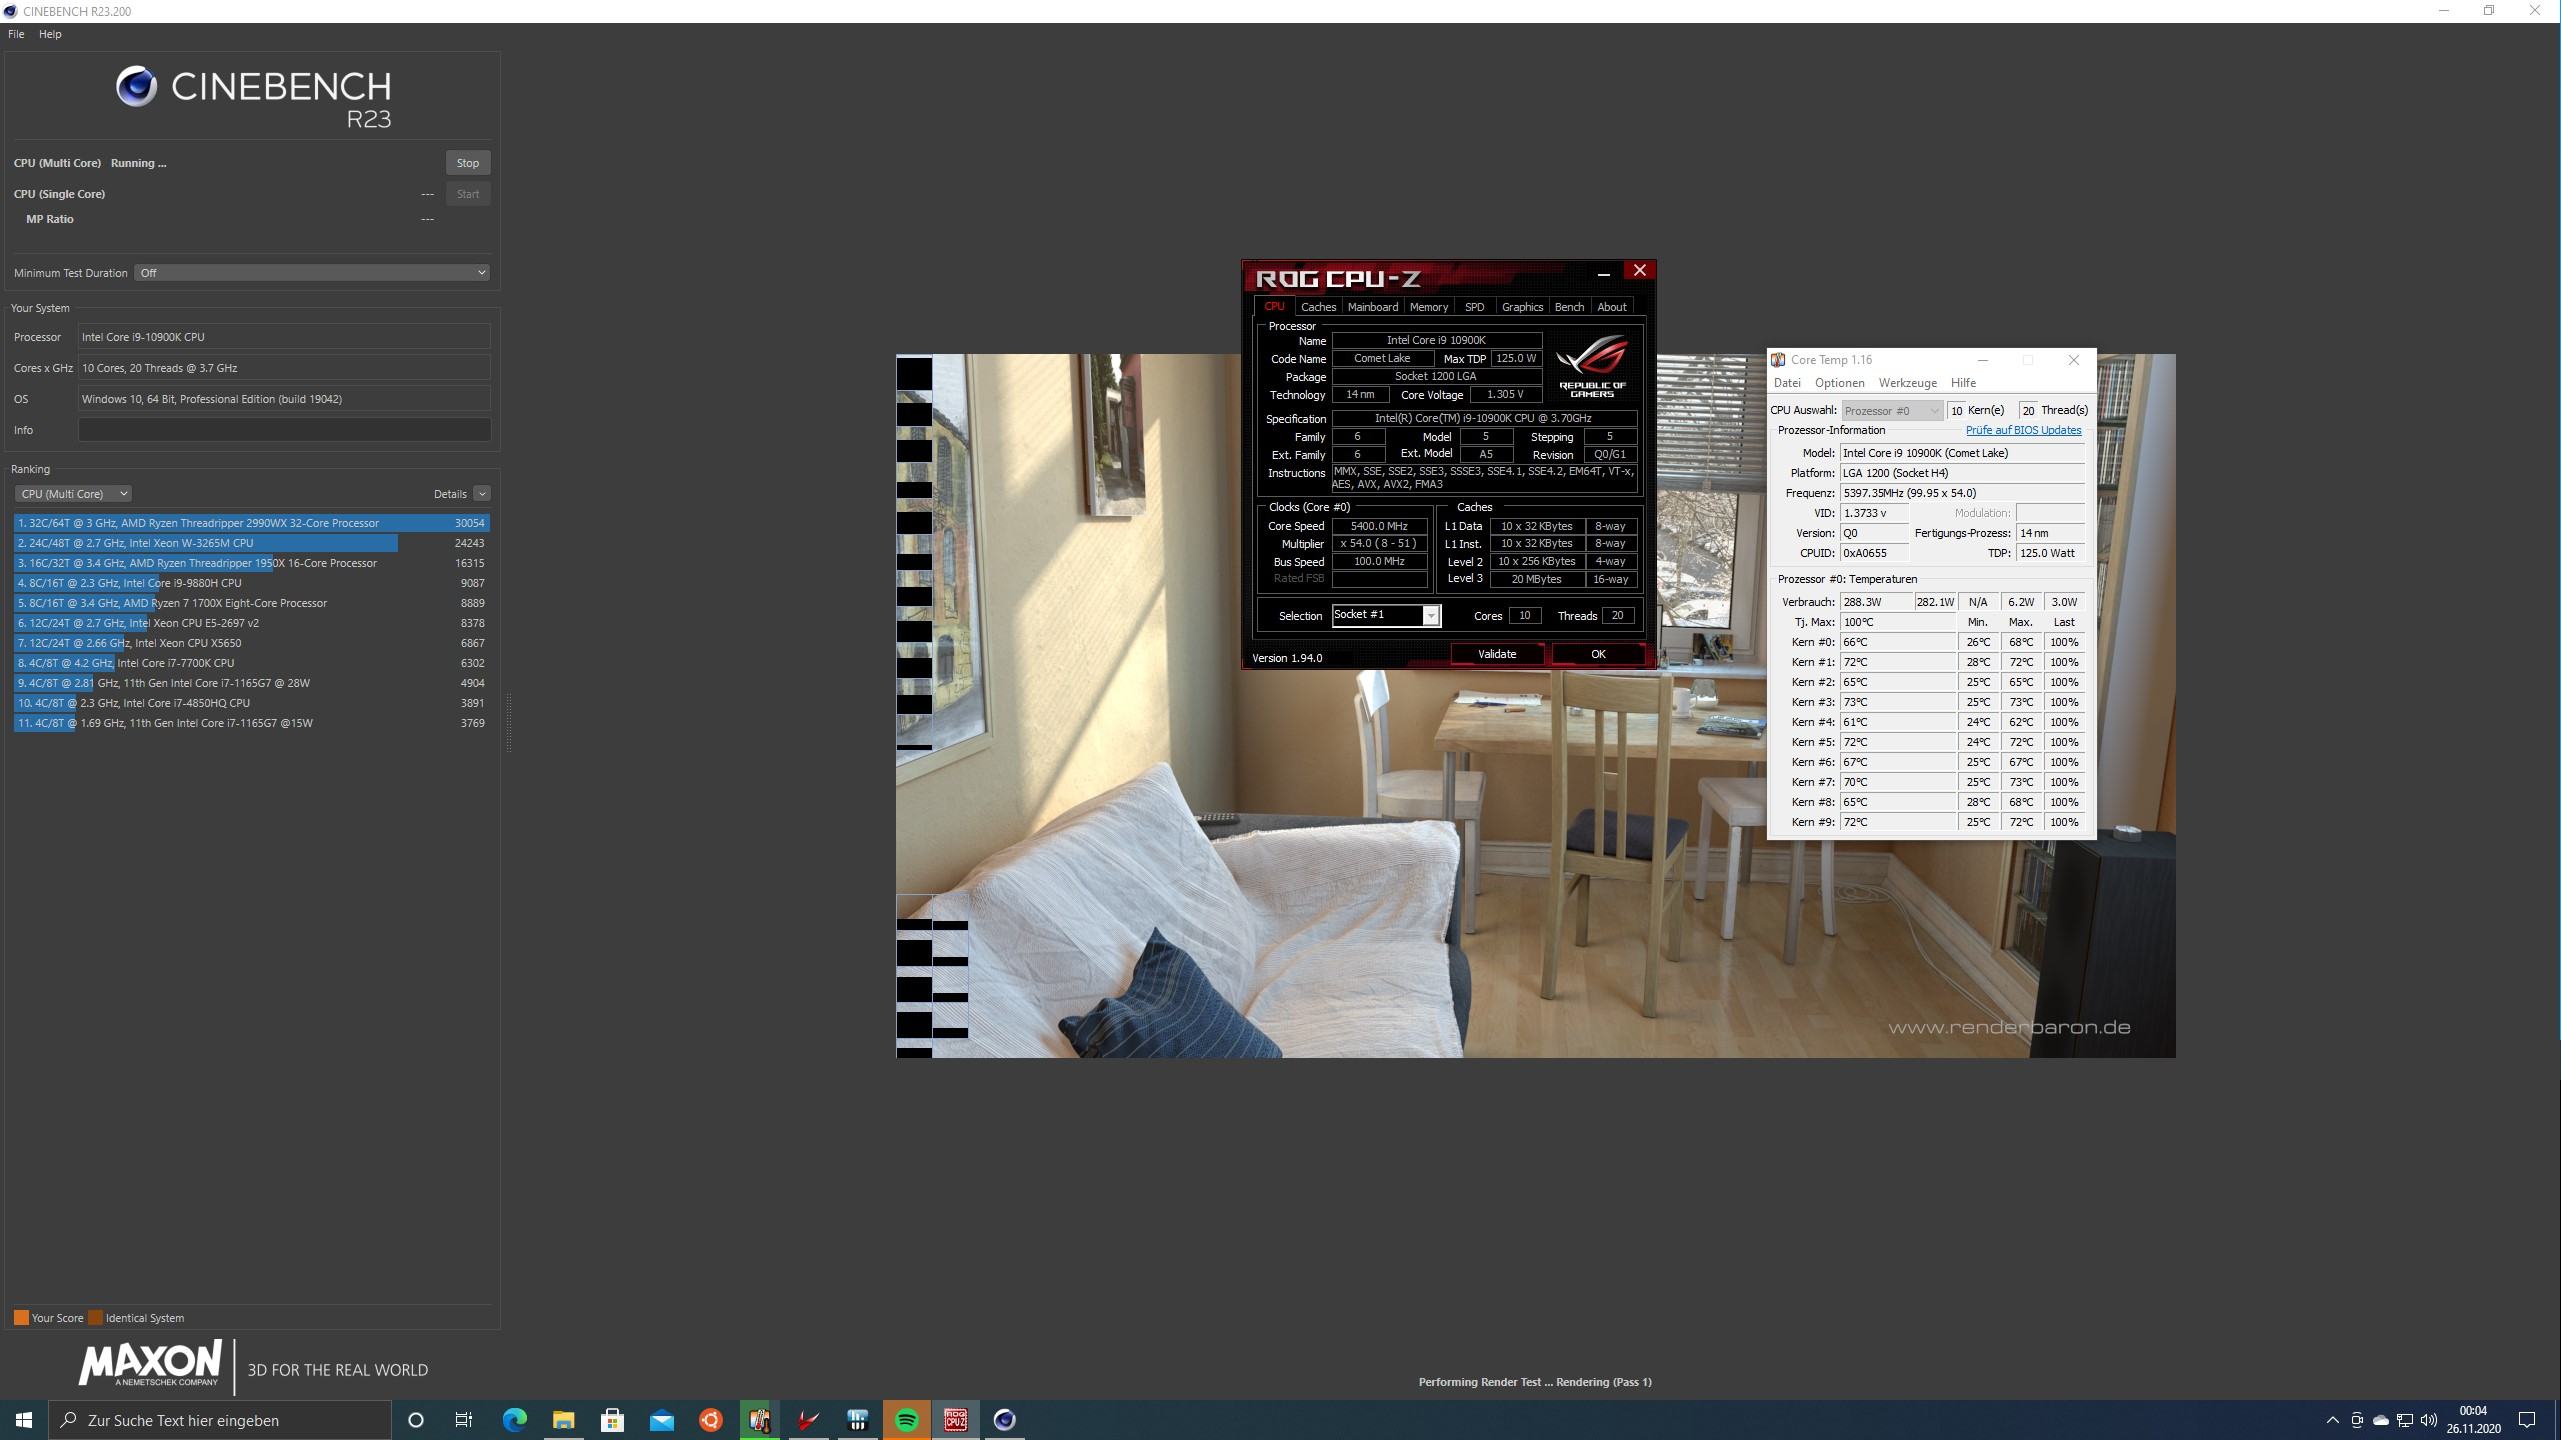2561x1440 pixels.
Task: Expand the ranking Details arrow
Action: pos(482,494)
